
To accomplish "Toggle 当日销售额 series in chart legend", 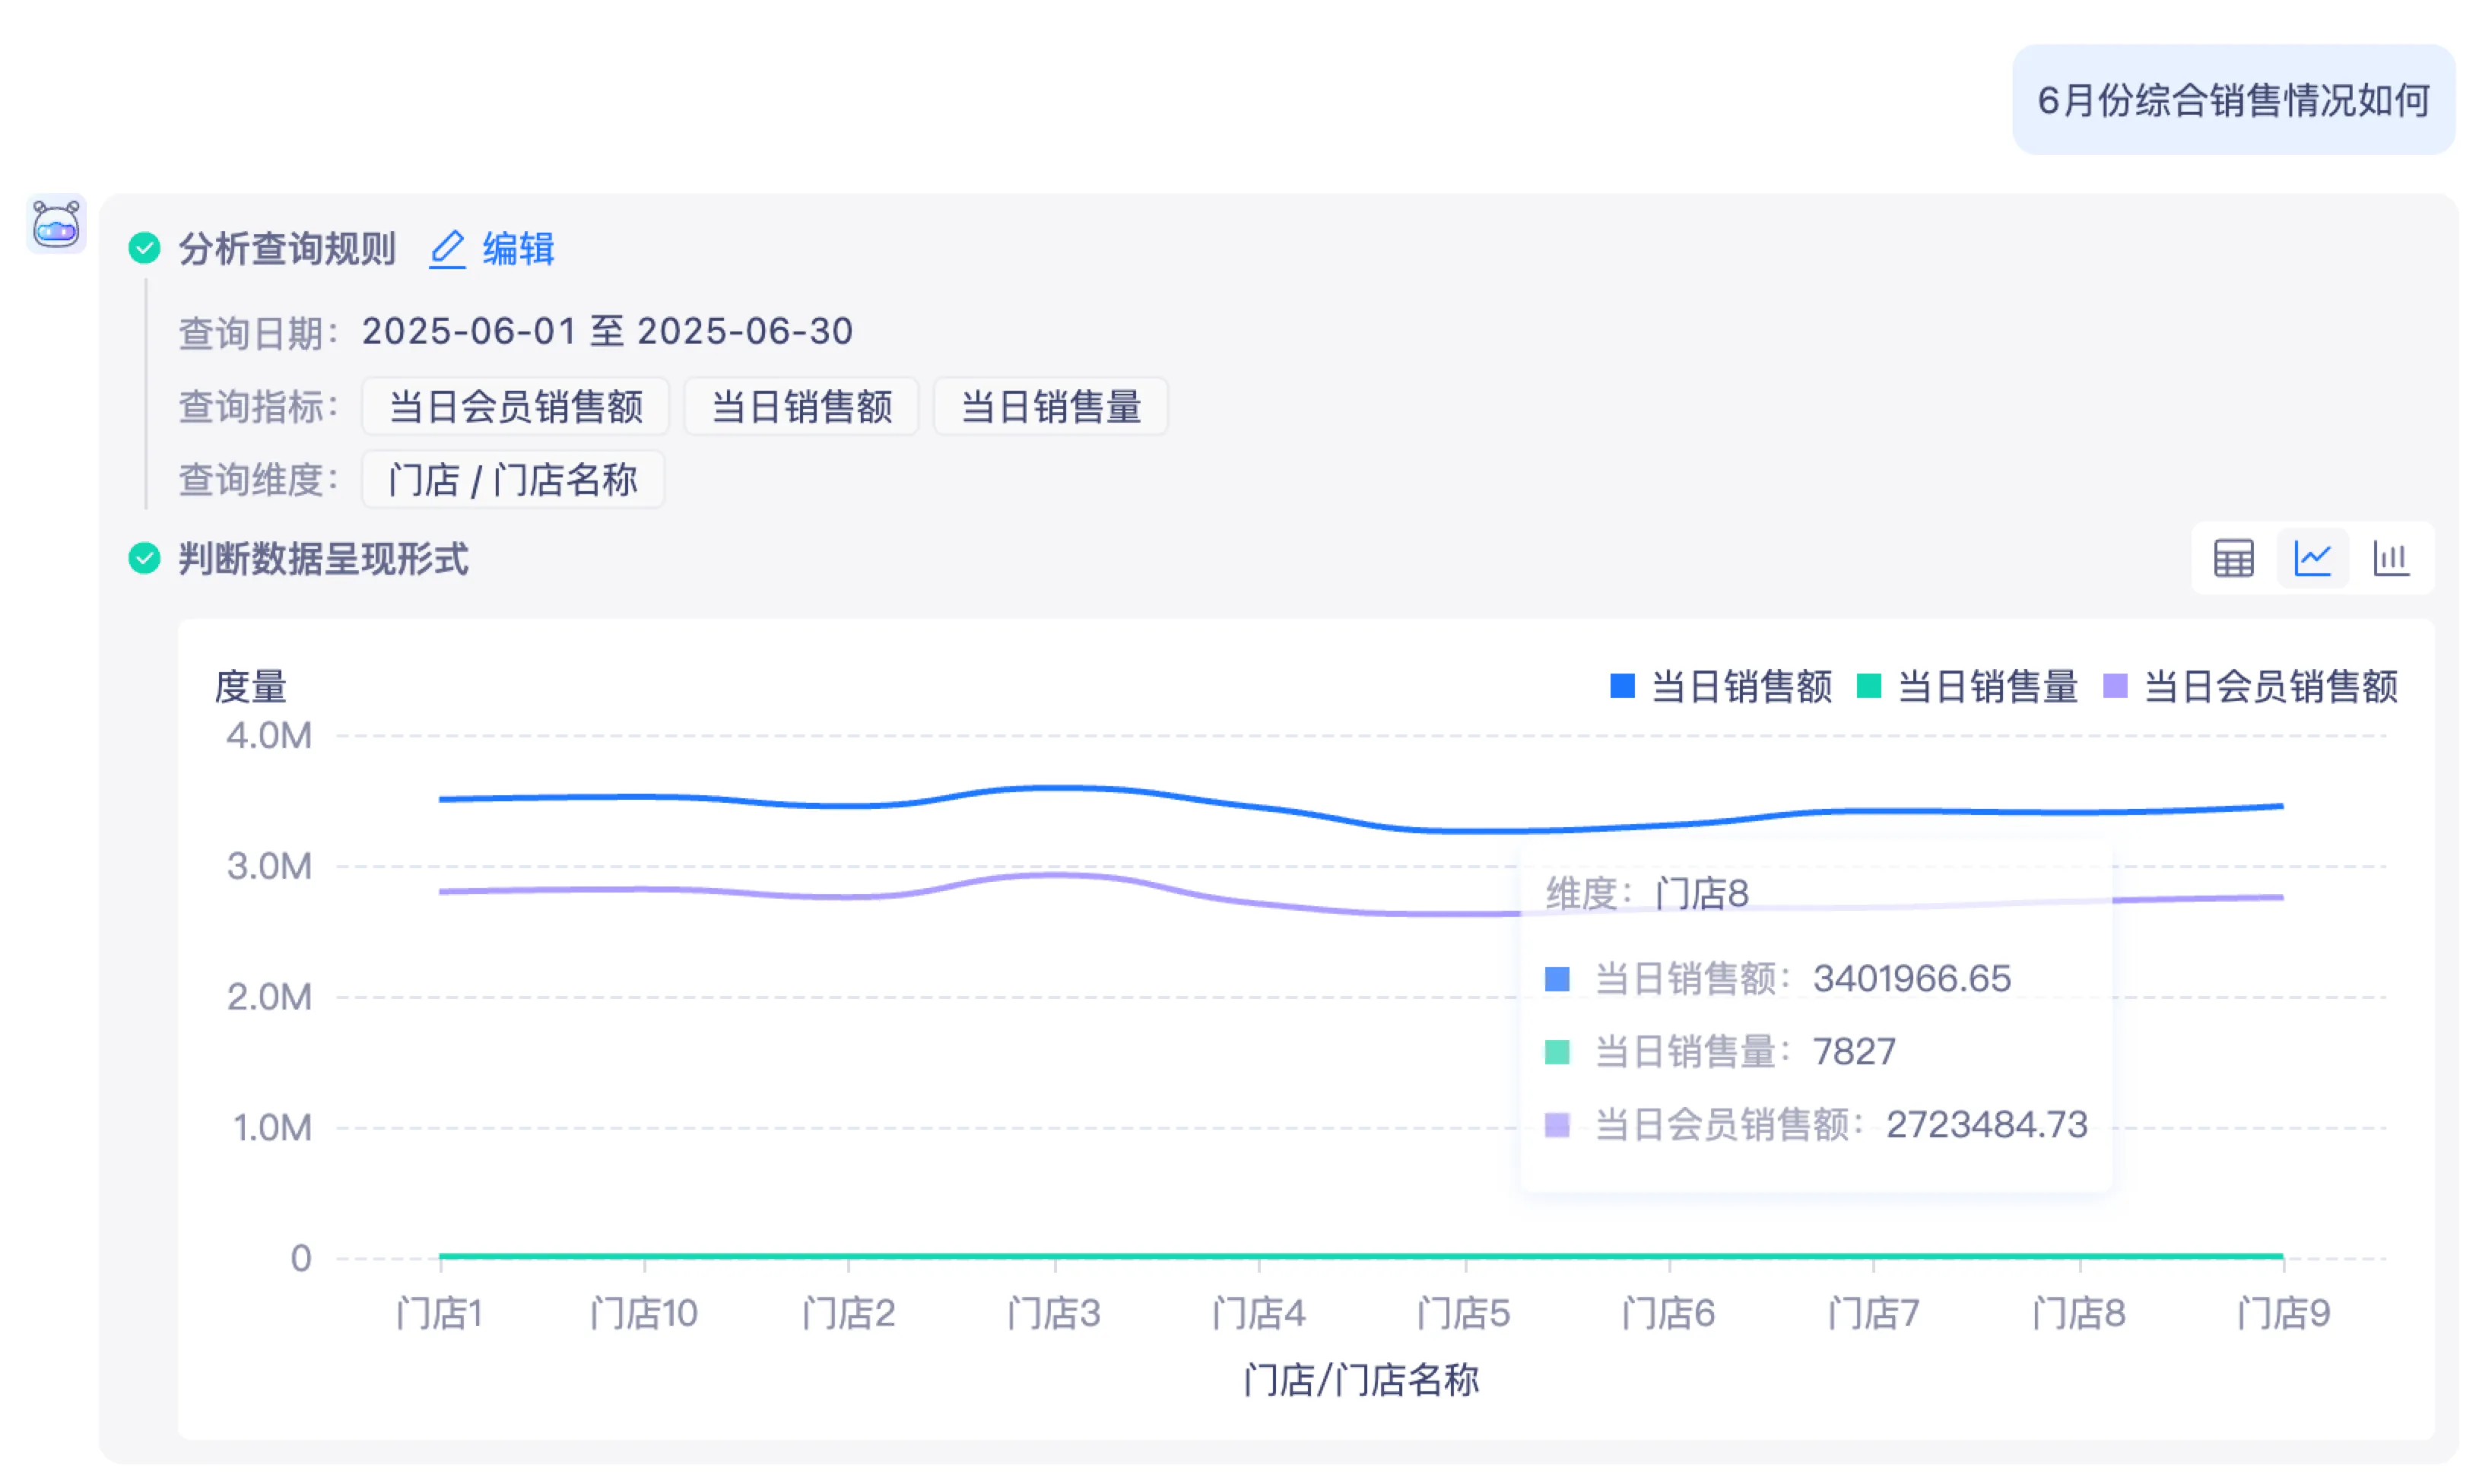I will [1741, 687].
